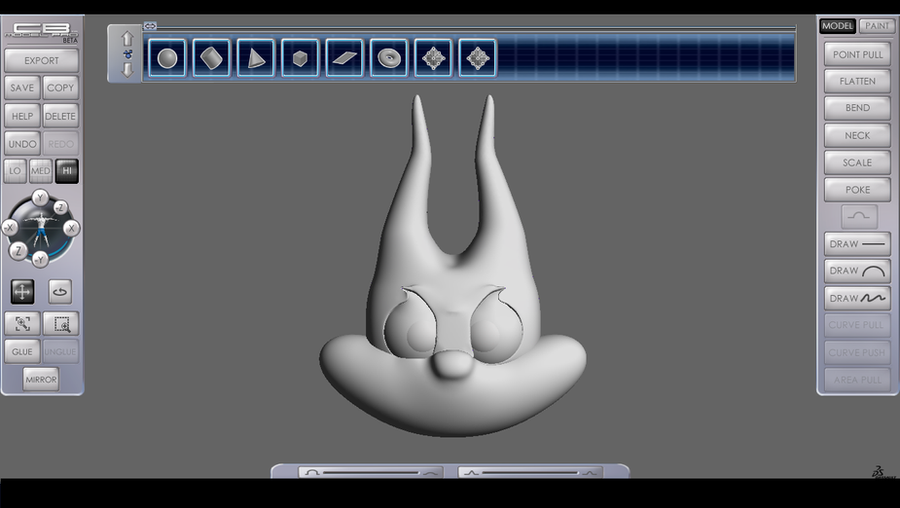Click the zoom-to-fit view icon
The height and width of the screenshot is (508, 900).
tap(22, 324)
